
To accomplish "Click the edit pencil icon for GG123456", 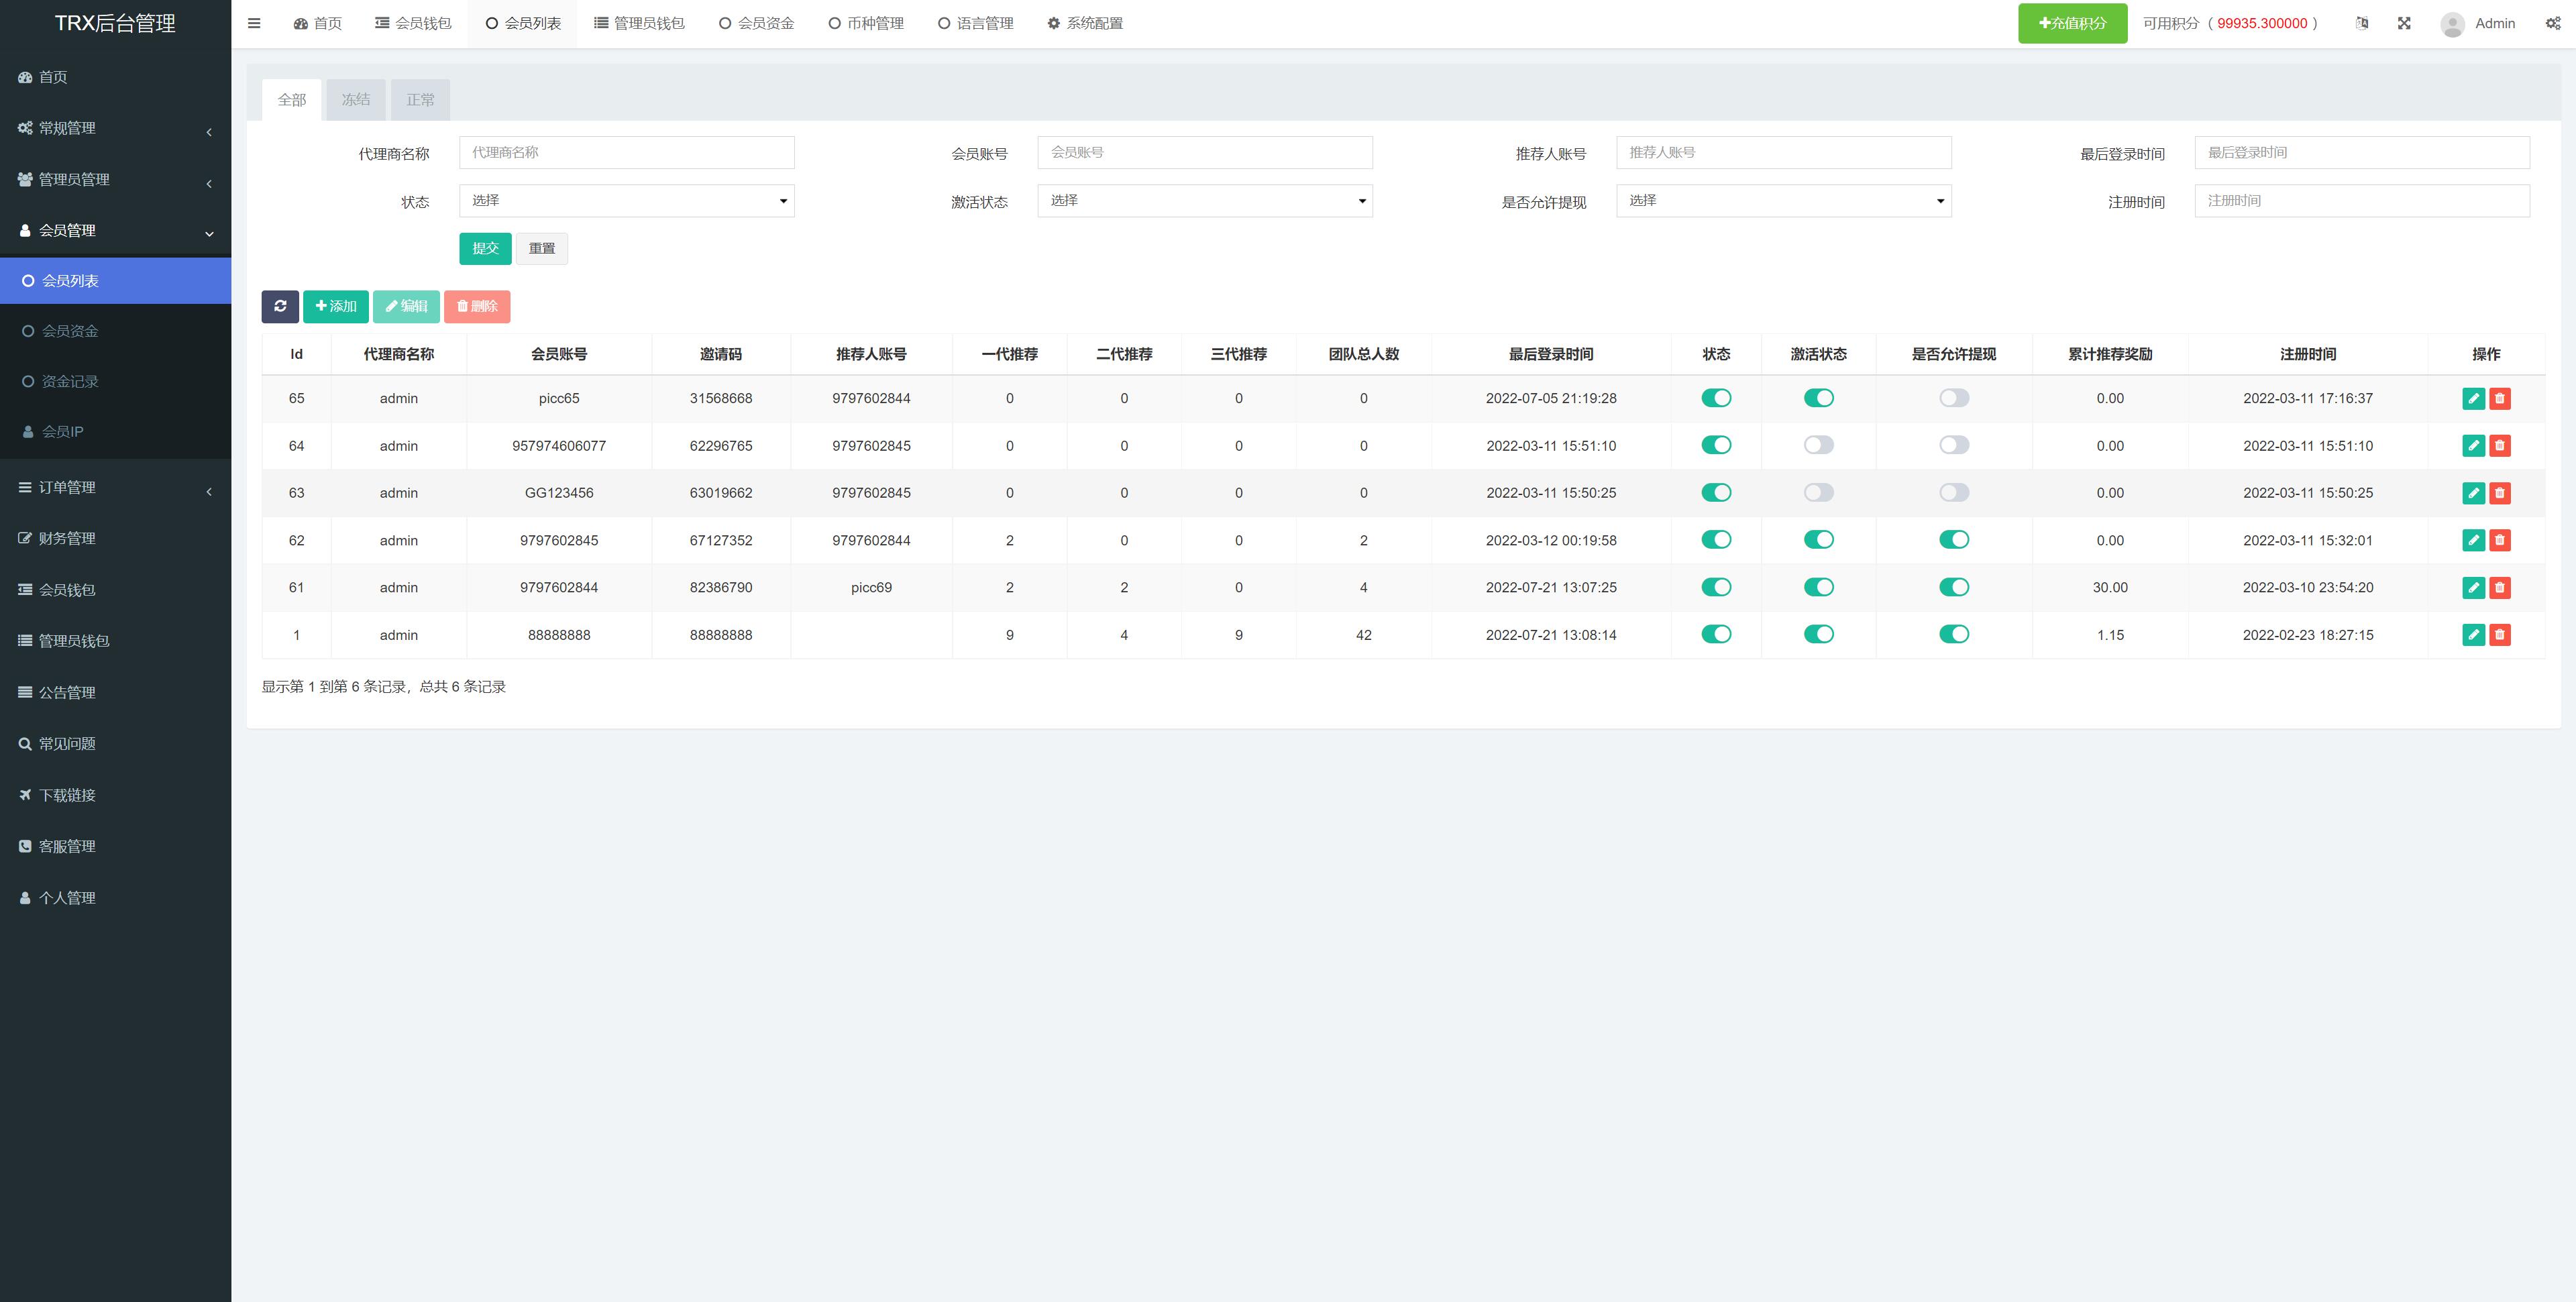I will (2473, 493).
